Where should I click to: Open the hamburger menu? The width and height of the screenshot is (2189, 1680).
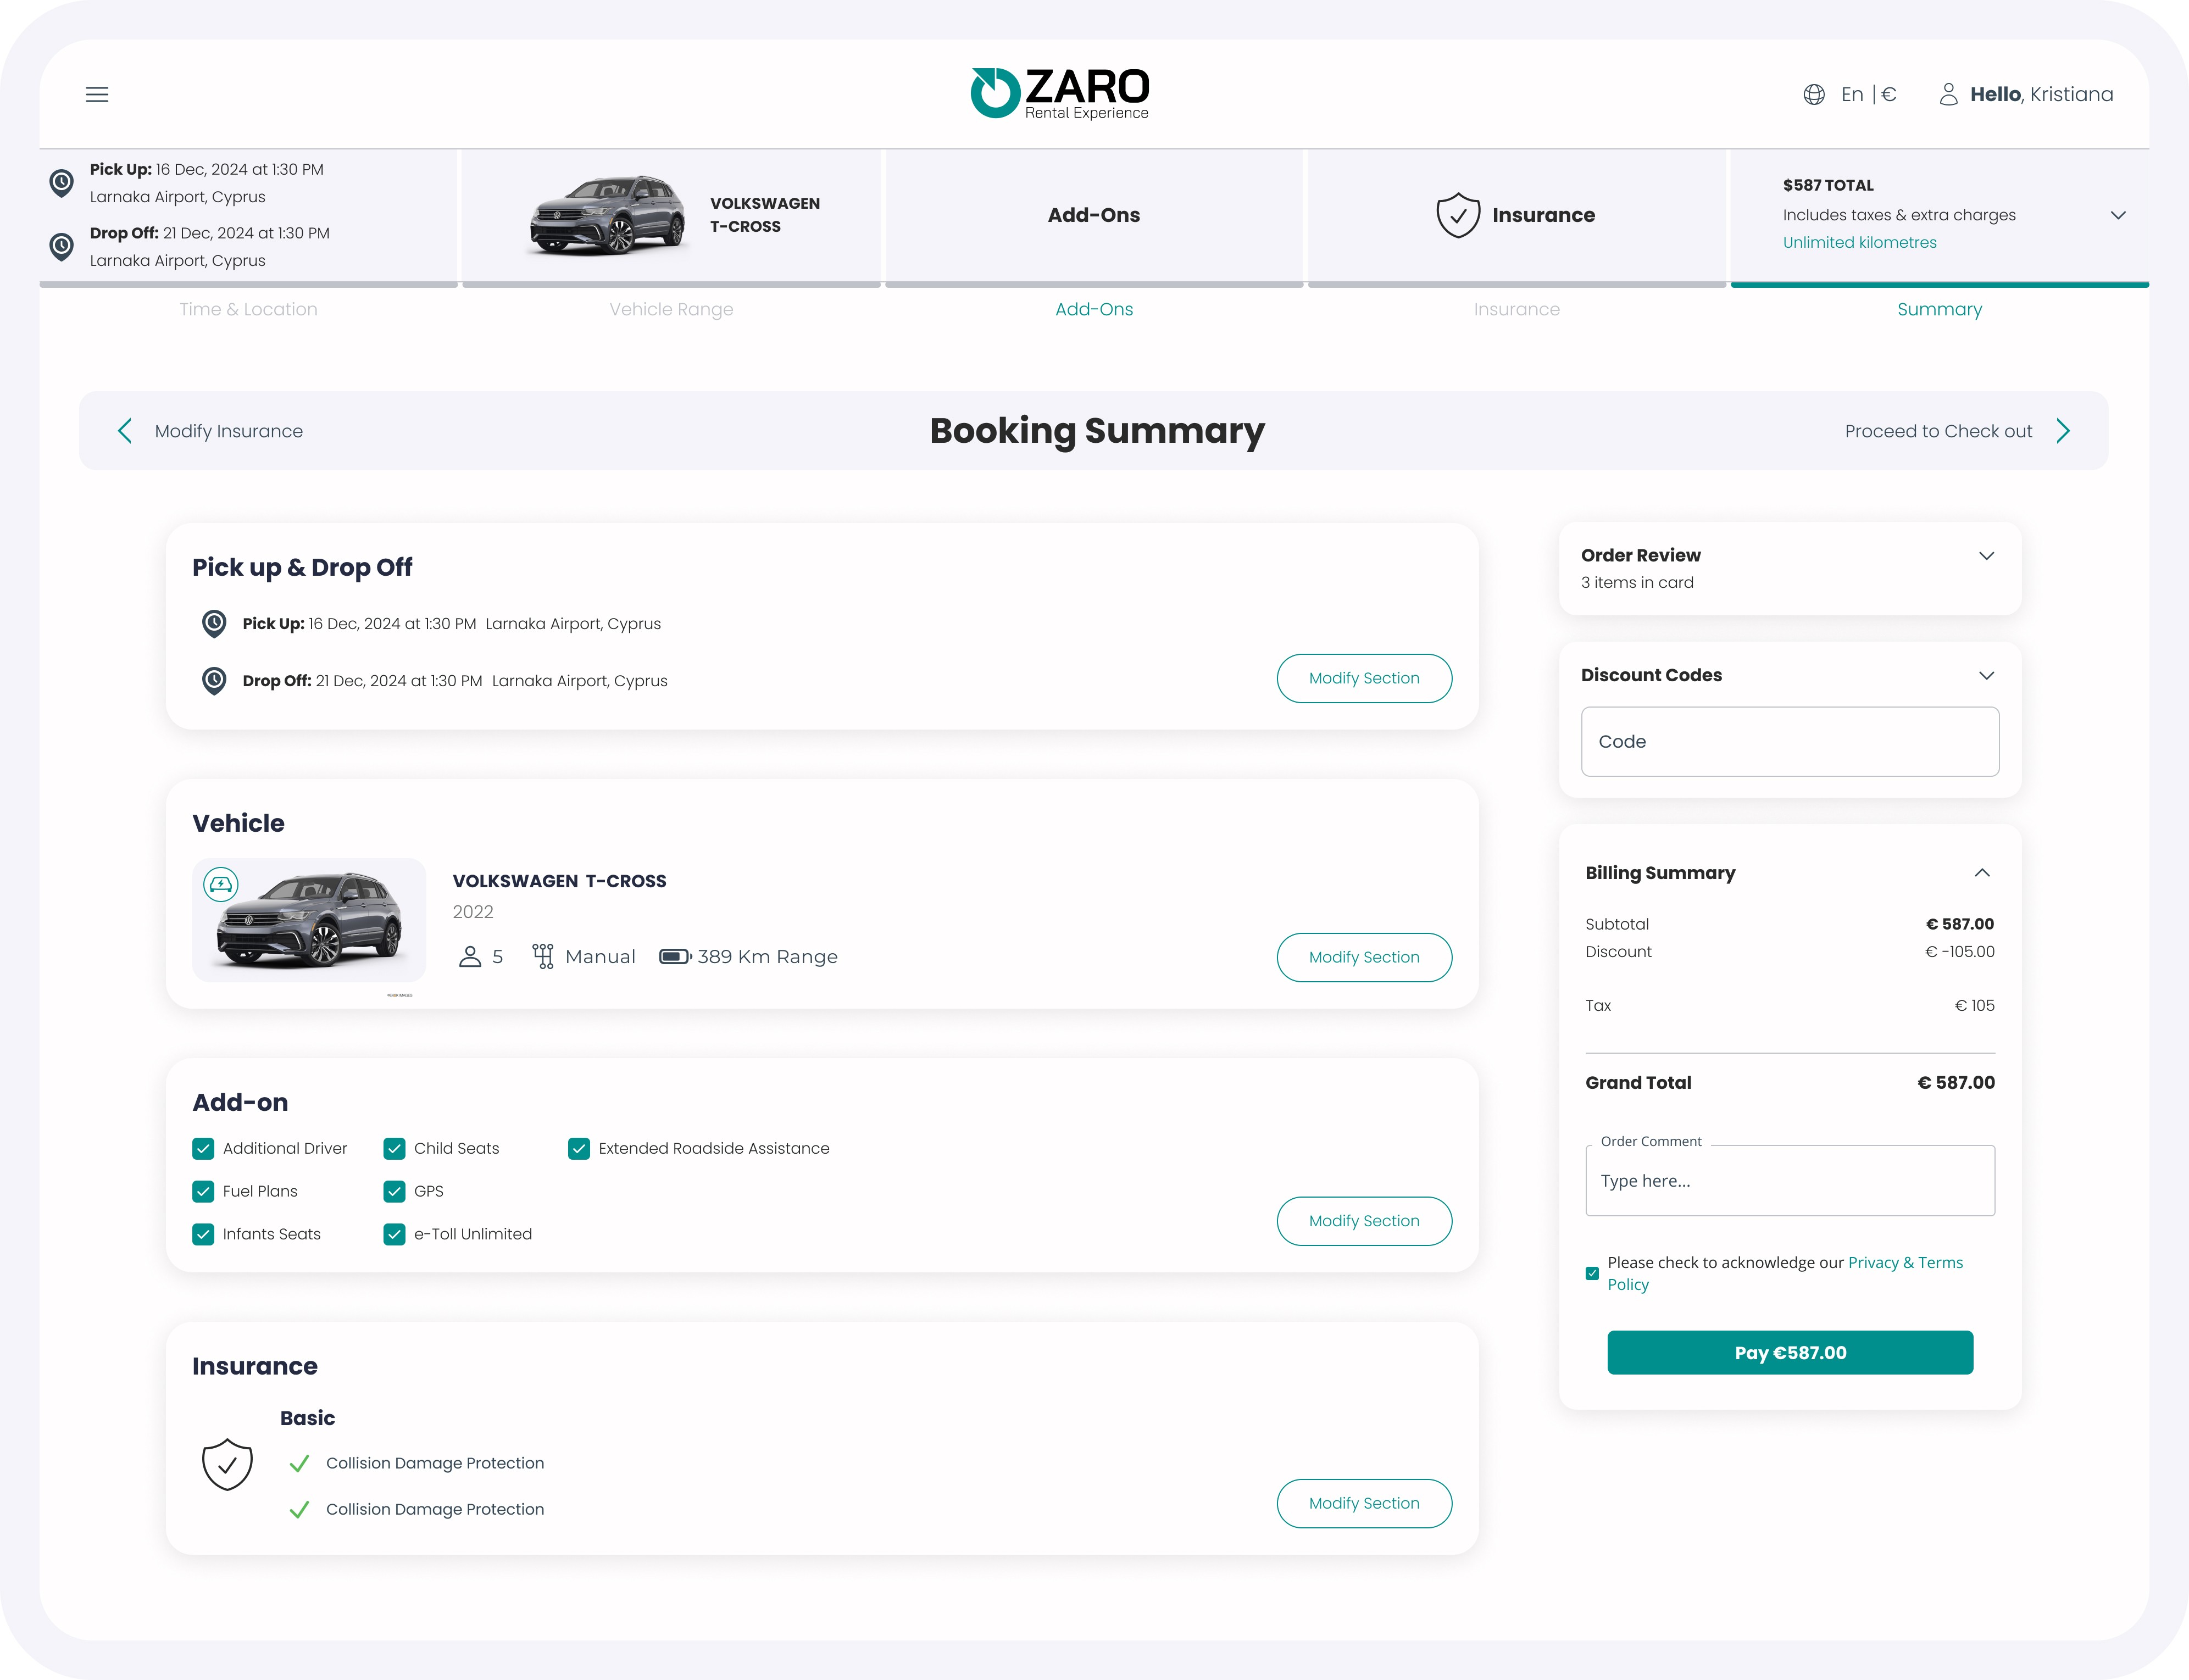click(97, 95)
